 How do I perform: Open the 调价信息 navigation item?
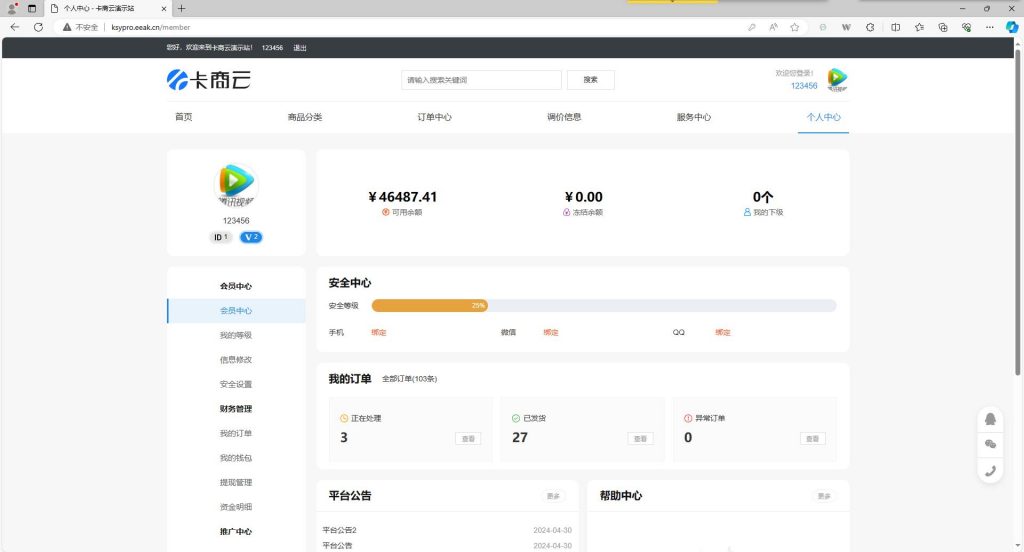pyautogui.click(x=564, y=117)
